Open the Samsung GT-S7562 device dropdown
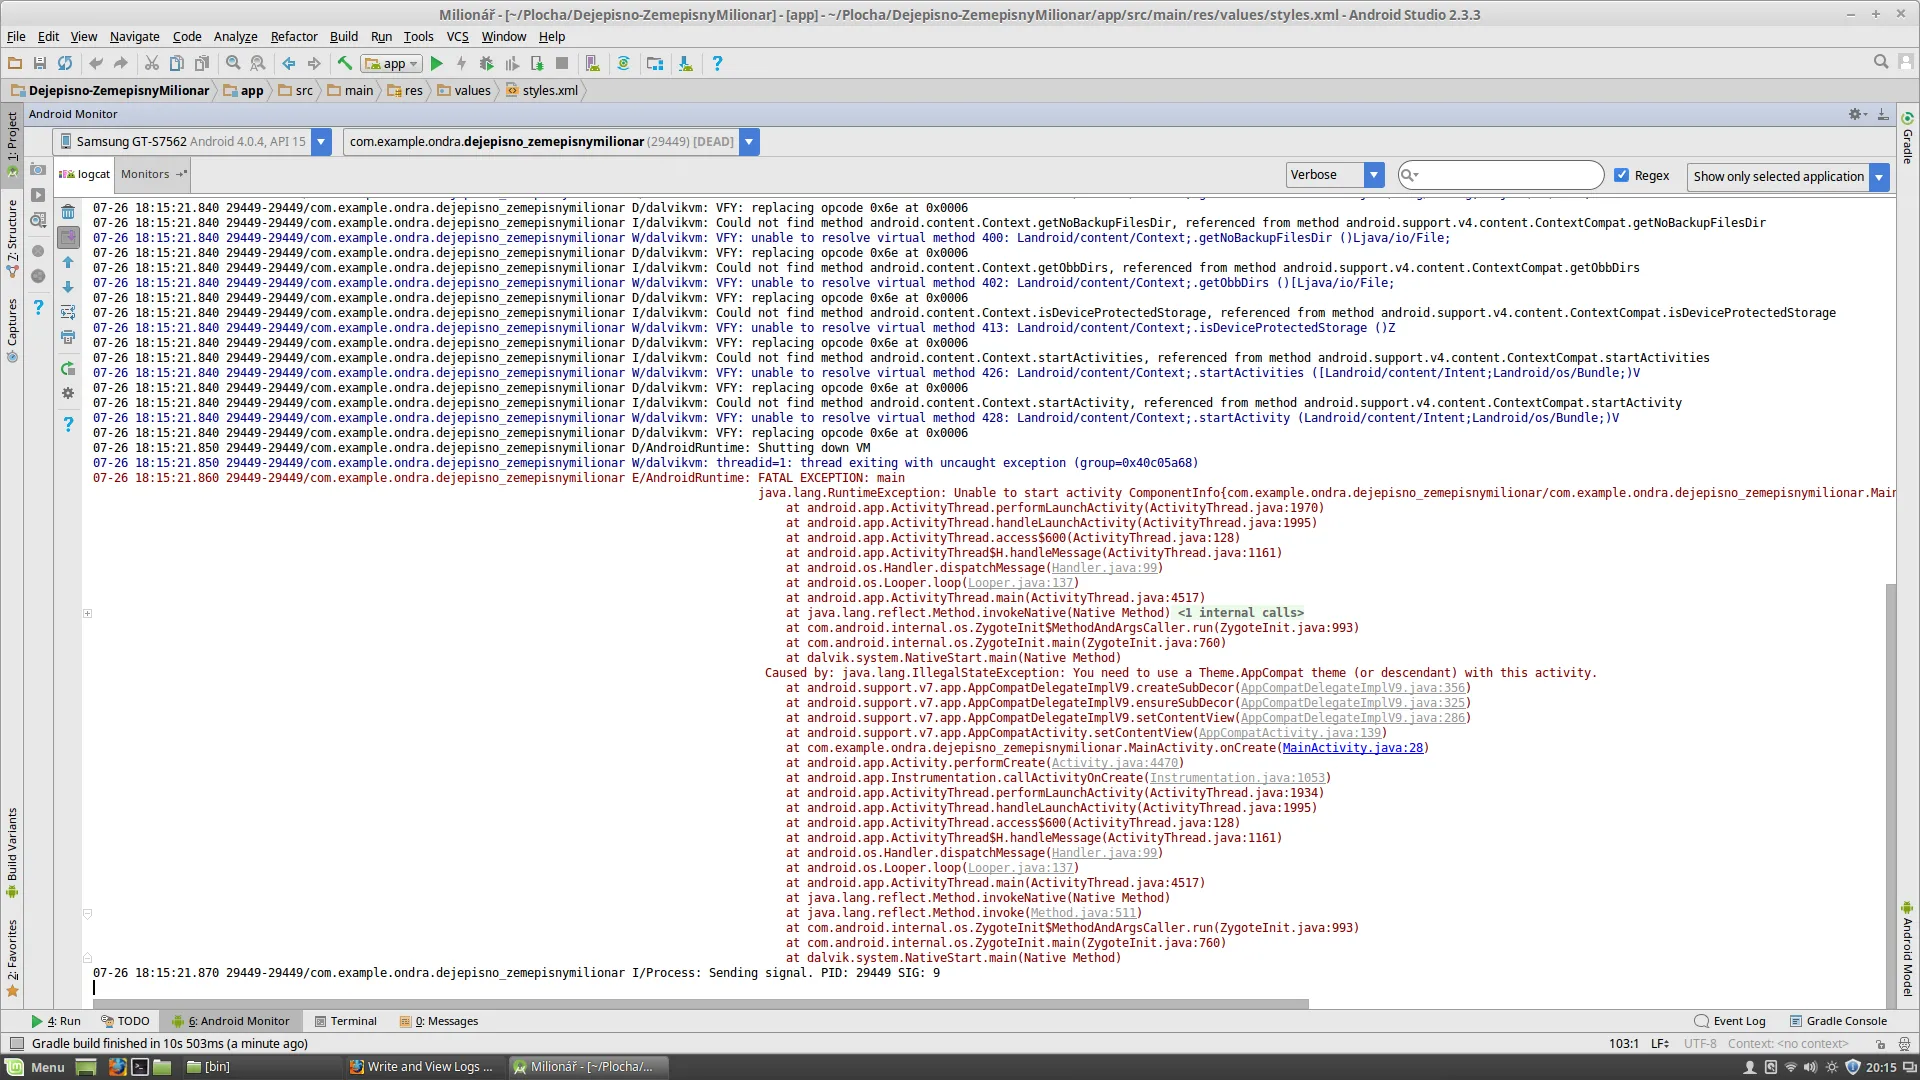The height and width of the screenshot is (1080, 1920). [321, 142]
